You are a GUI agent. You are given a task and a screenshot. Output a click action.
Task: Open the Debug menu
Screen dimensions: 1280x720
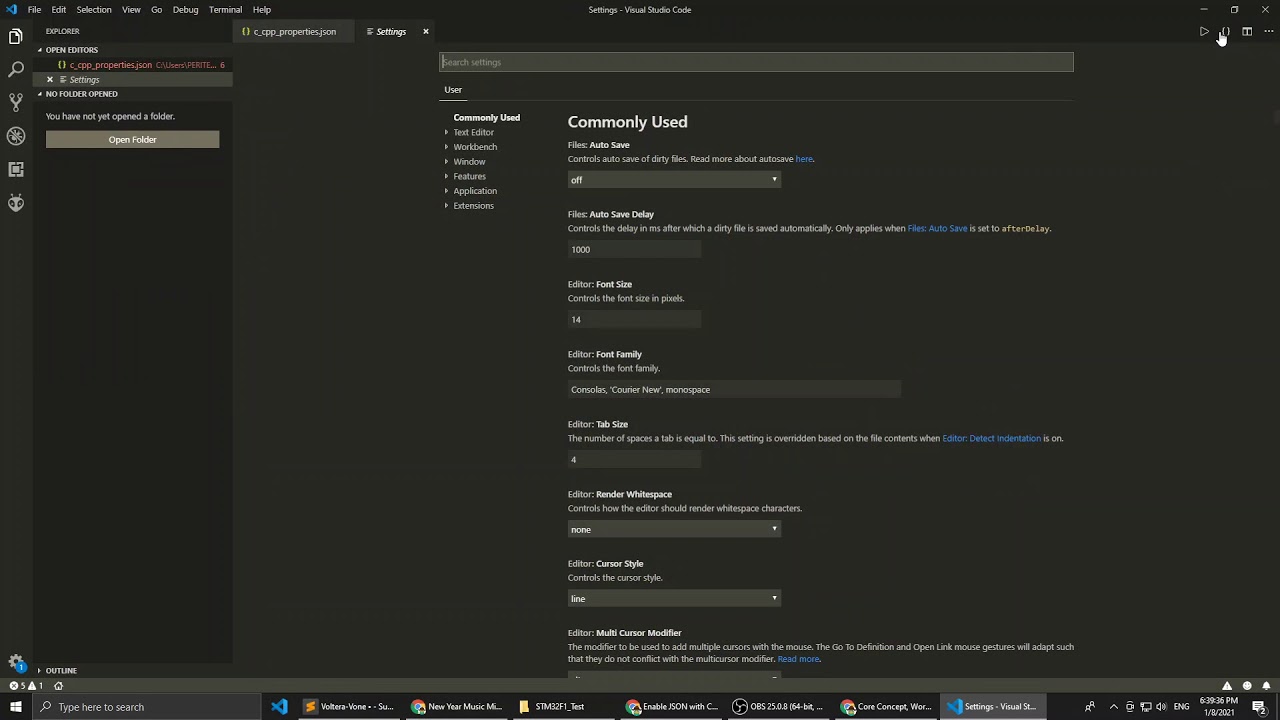[186, 10]
